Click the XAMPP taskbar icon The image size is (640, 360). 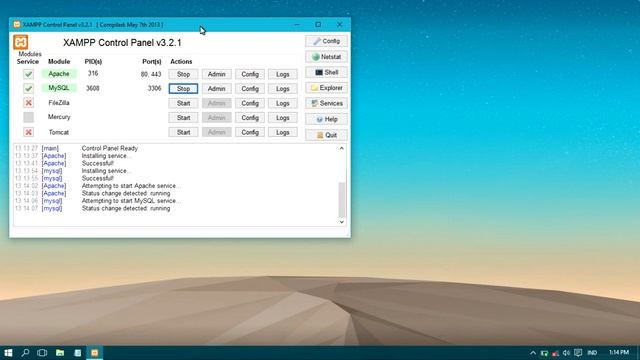(94, 353)
